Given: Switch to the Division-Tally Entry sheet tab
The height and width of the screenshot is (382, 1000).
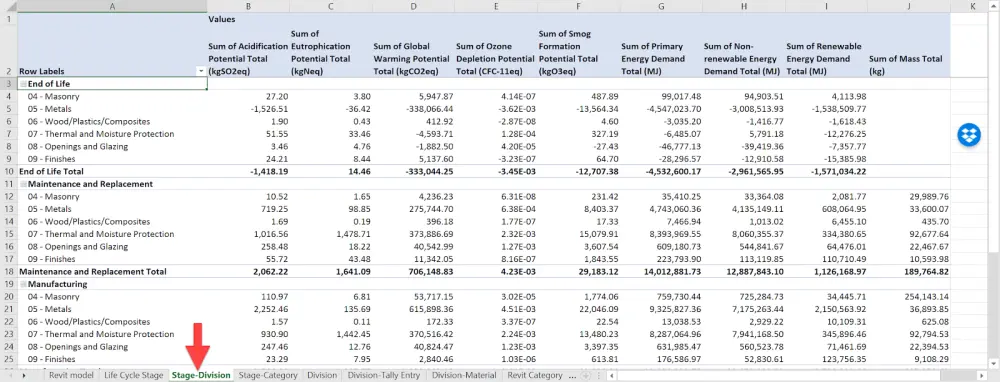Looking at the screenshot, I should coord(383,376).
